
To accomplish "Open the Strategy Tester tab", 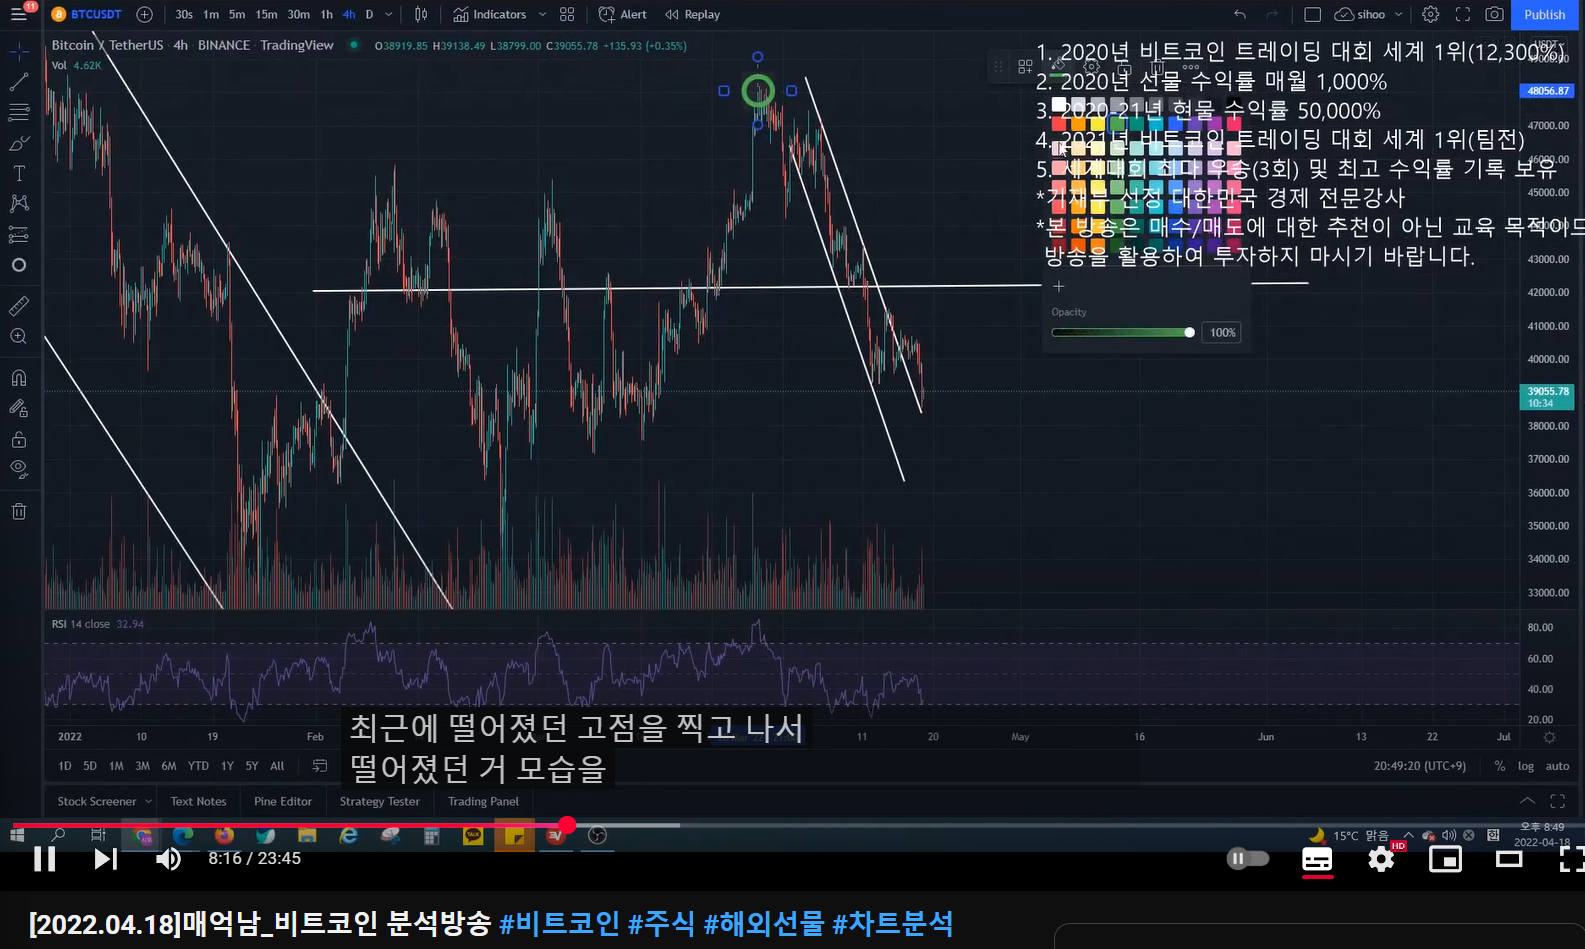I will (x=379, y=801).
